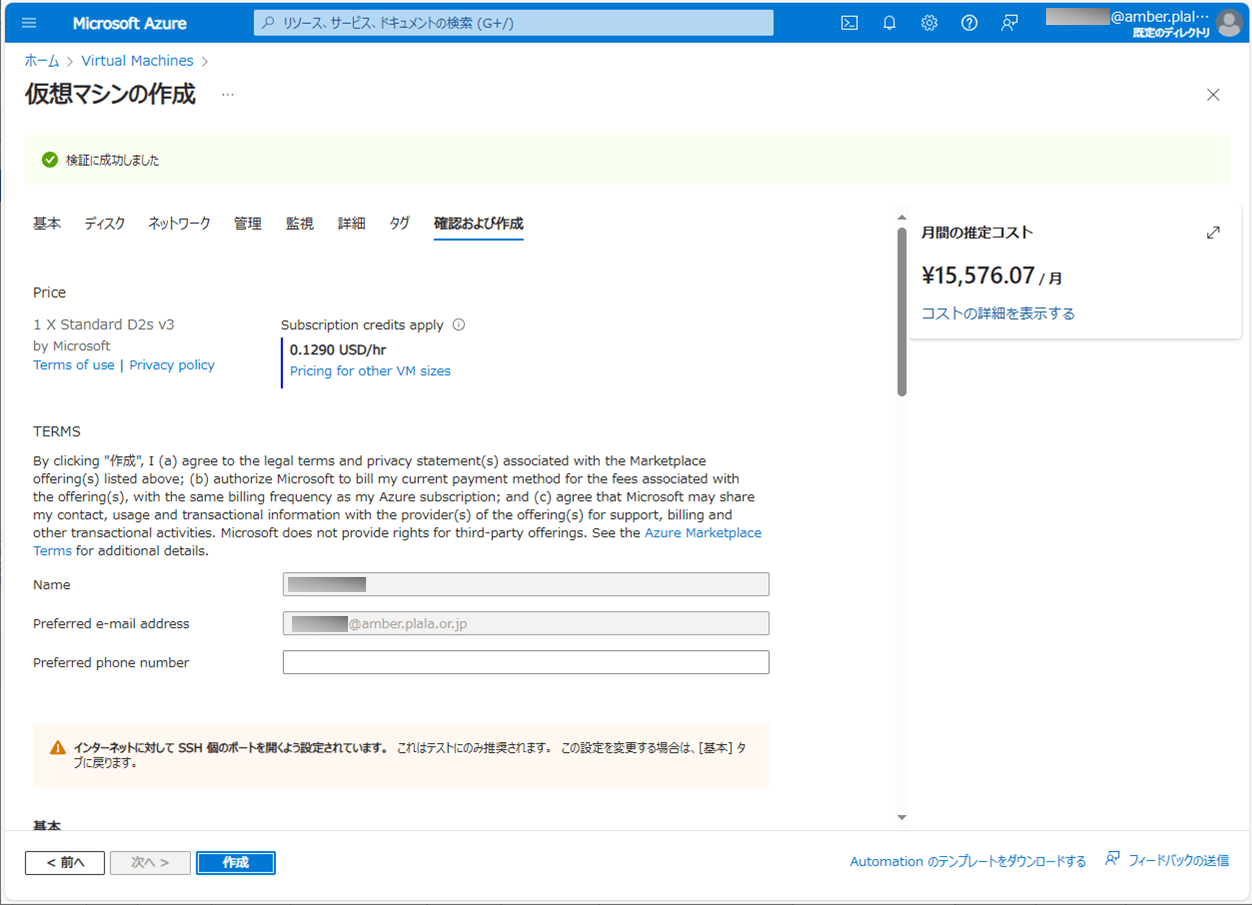Open the notifications bell
Image resolution: width=1252 pixels, height=905 pixels.
click(889, 23)
